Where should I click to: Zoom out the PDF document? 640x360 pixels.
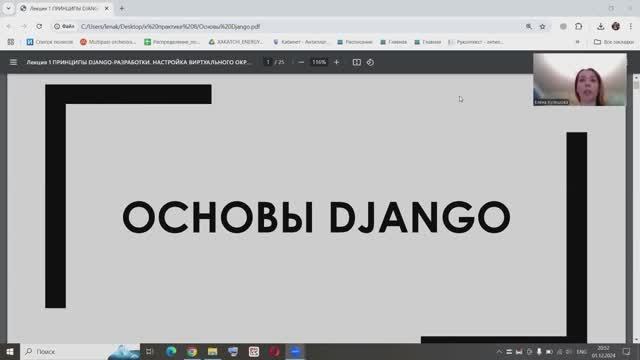click(301, 62)
